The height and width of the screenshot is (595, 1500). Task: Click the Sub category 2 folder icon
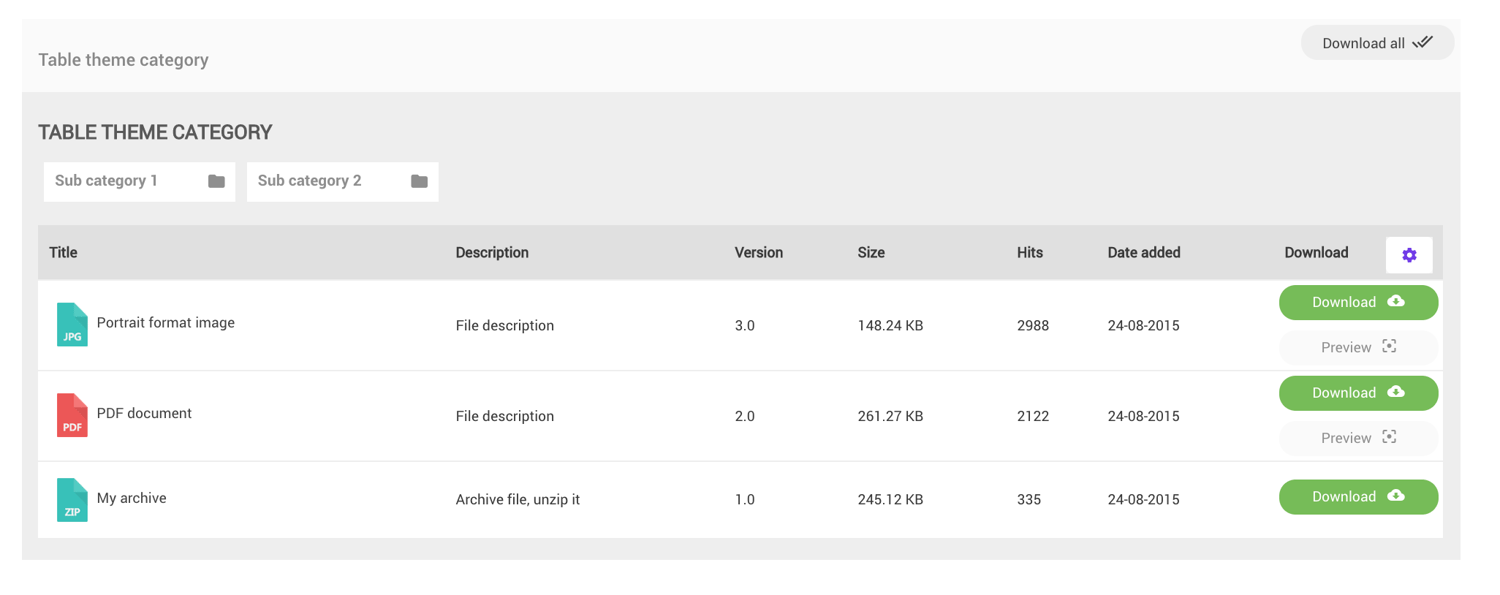coord(419,181)
